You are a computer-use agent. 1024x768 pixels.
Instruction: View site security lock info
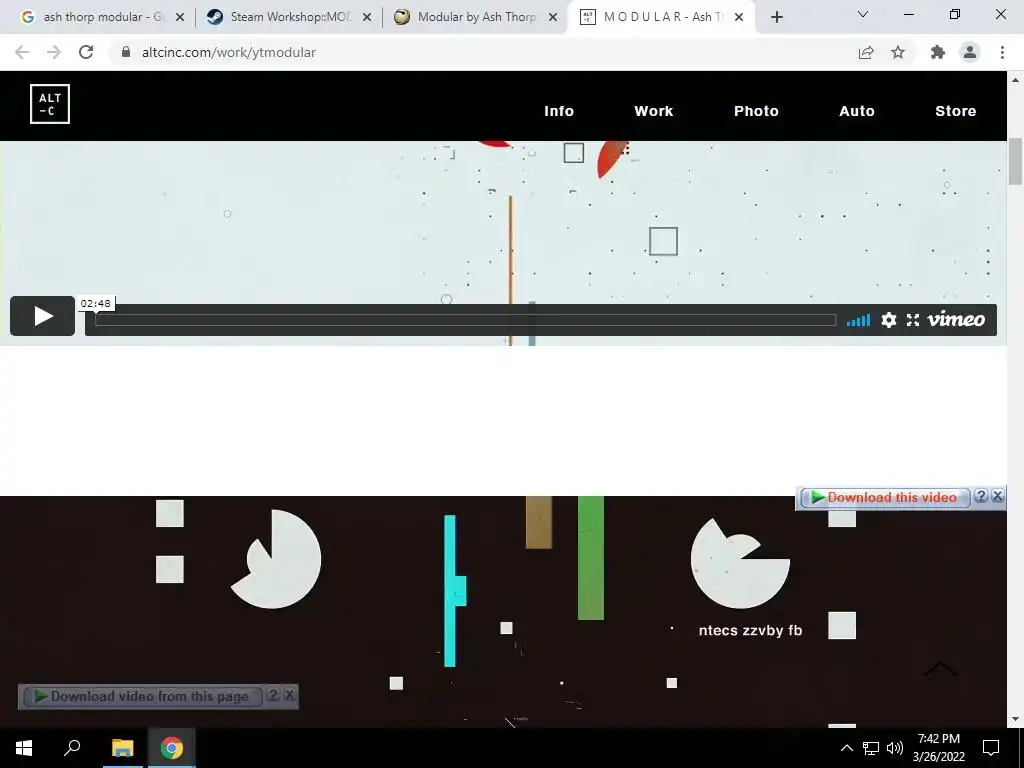[x=126, y=52]
